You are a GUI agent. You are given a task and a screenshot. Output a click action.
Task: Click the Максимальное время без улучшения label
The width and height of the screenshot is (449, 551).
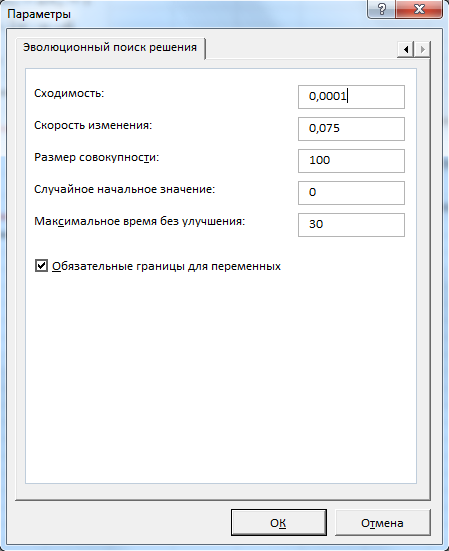[139, 221]
